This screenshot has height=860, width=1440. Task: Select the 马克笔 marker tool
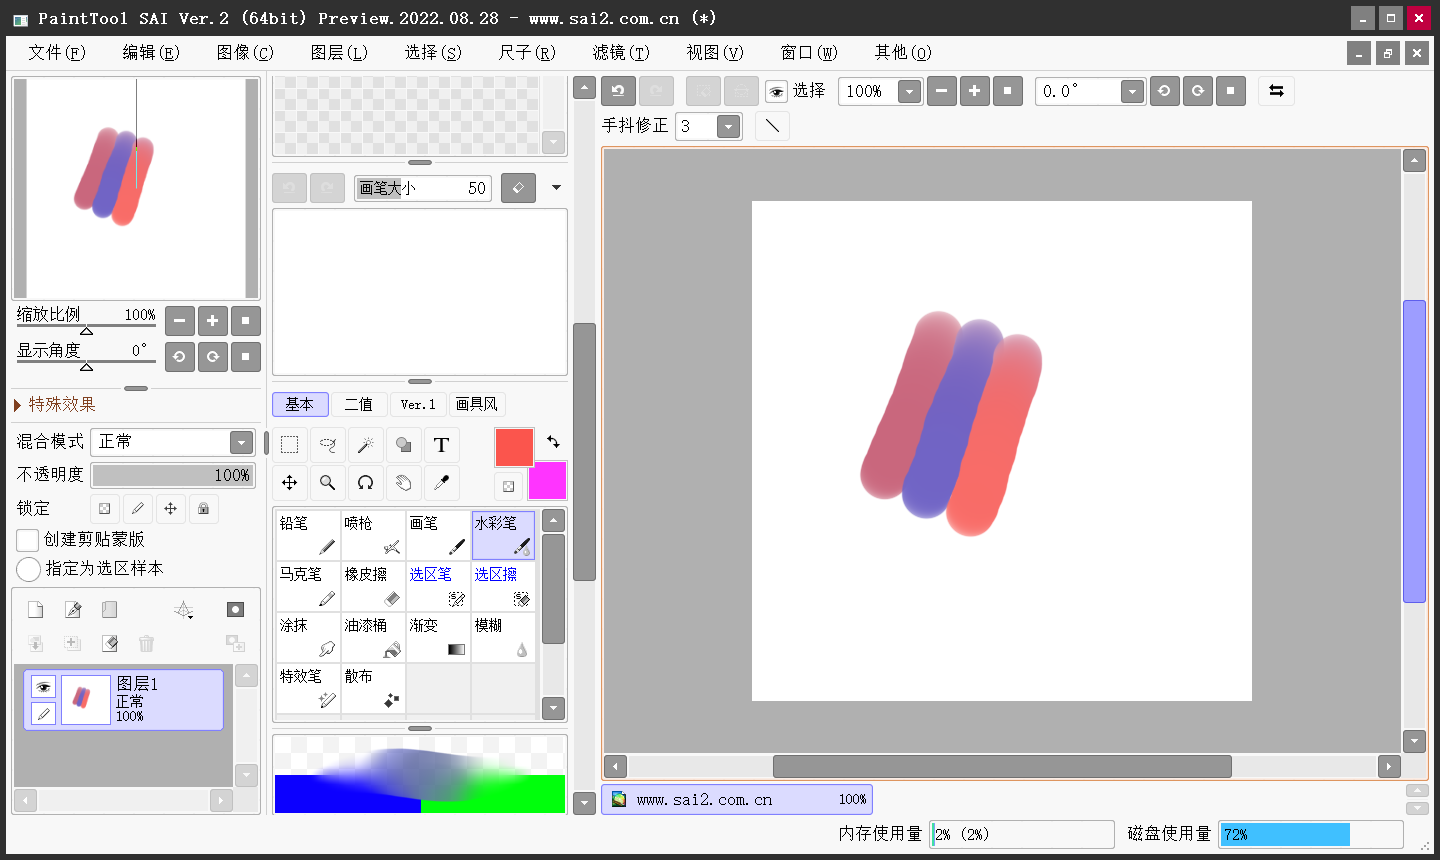[x=308, y=586]
